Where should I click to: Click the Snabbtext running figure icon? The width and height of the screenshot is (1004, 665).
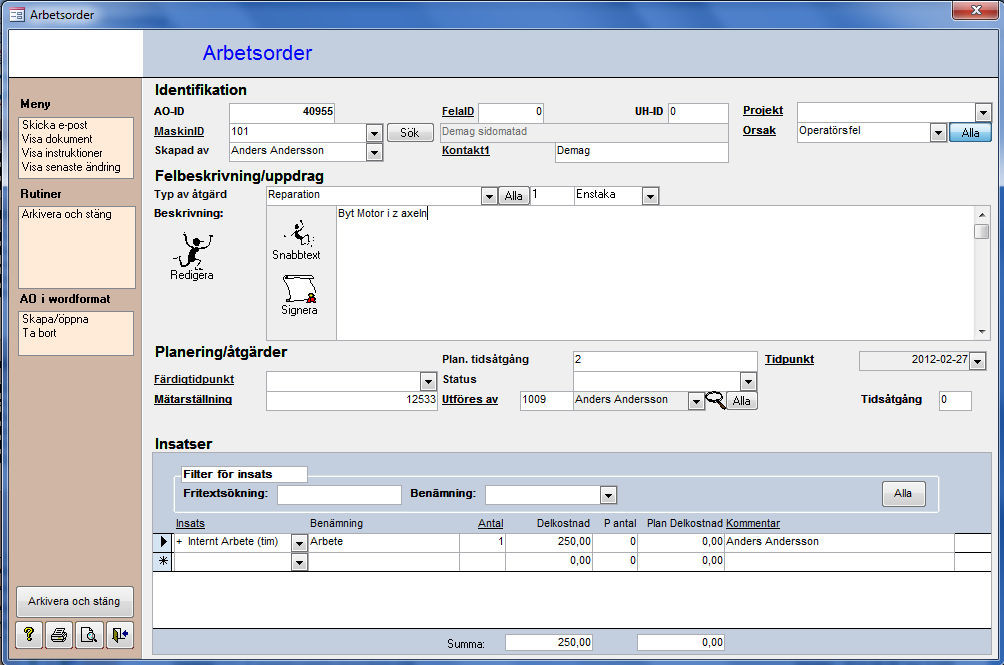[298, 234]
